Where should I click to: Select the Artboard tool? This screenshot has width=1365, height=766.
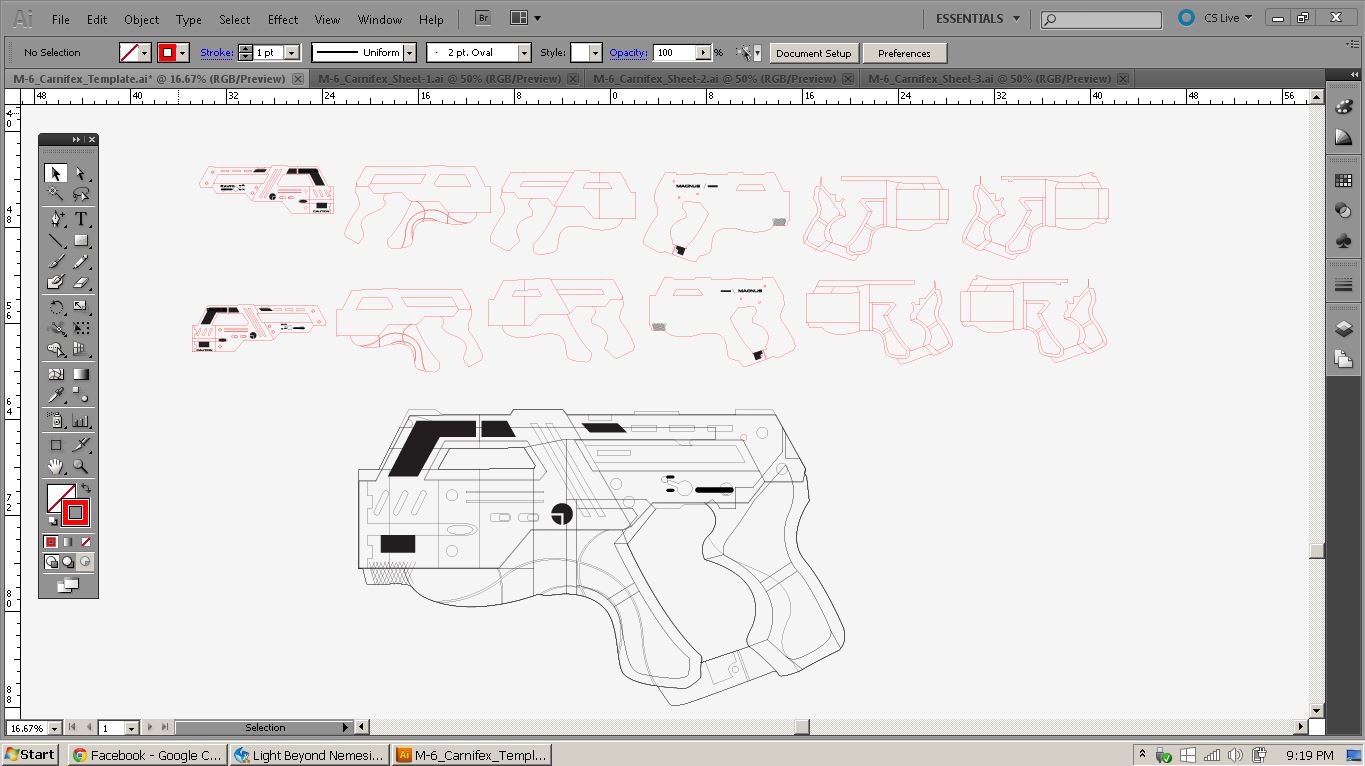56,445
